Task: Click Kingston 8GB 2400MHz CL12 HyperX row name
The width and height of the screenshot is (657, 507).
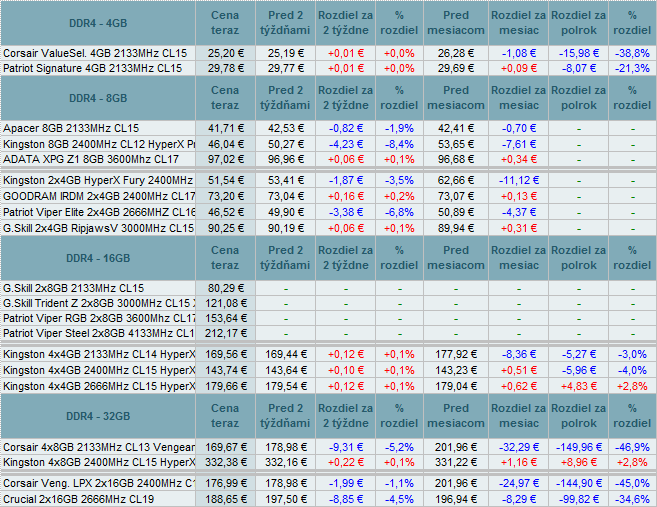Action: tap(99, 144)
